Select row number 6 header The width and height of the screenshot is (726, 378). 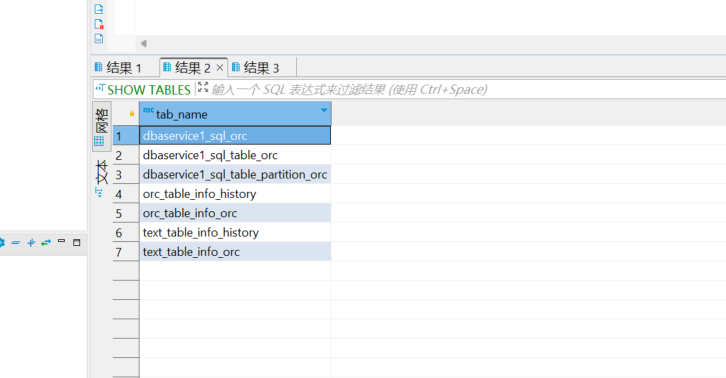126,233
